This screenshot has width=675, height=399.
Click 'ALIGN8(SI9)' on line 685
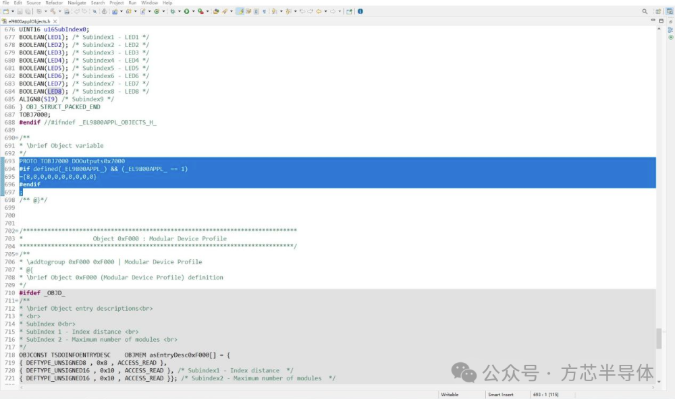tap(38, 99)
